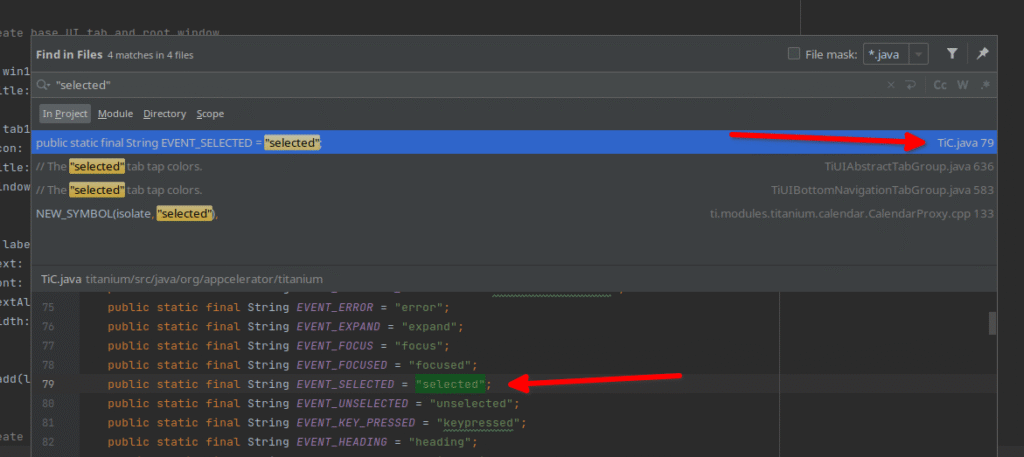Switch to the Directory scope tab

[x=164, y=114]
